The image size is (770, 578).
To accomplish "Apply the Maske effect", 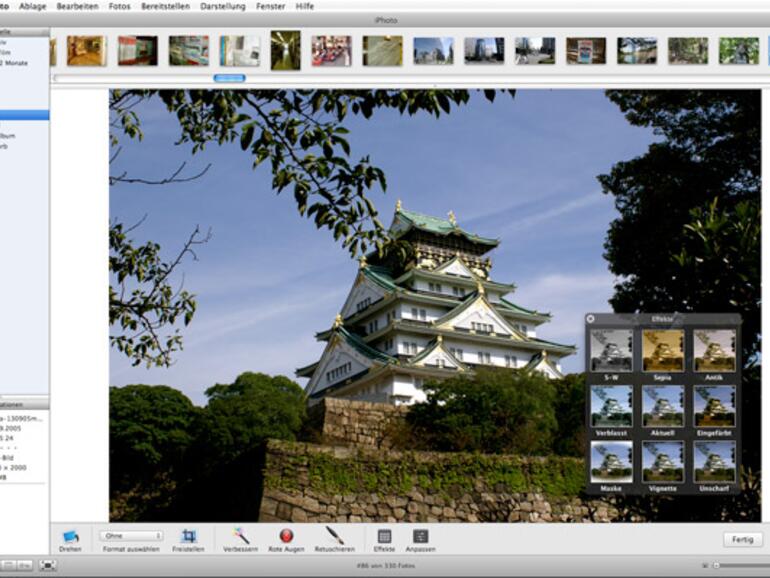I will point(611,462).
